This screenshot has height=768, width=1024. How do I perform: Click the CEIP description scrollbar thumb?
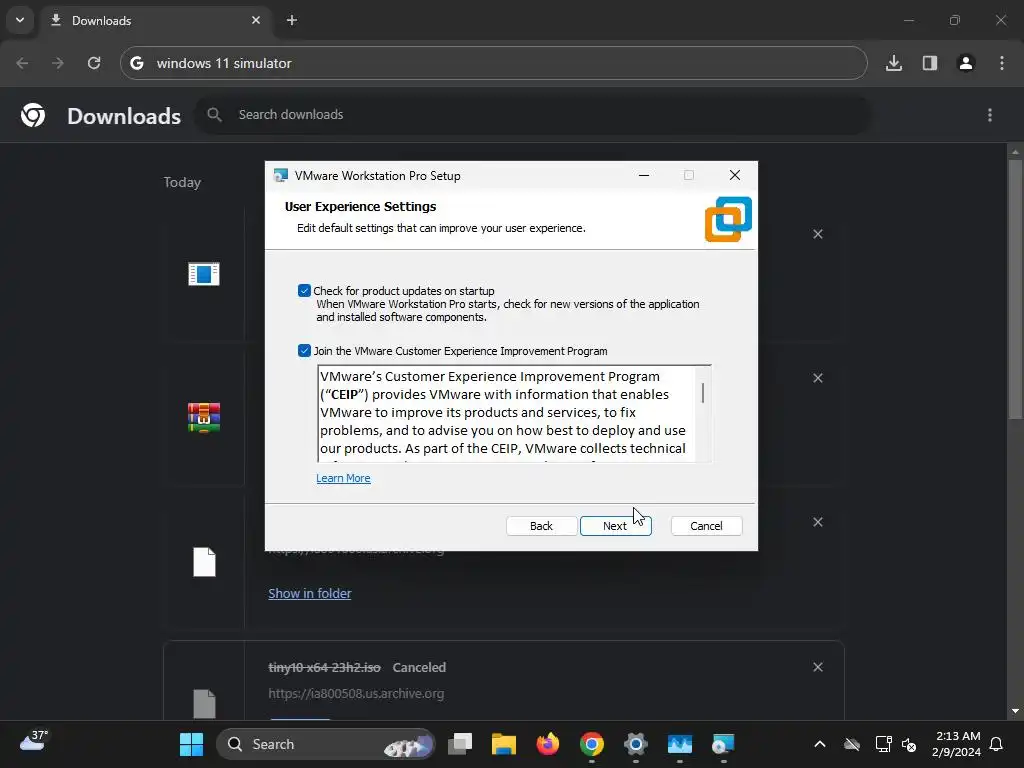point(703,393)
